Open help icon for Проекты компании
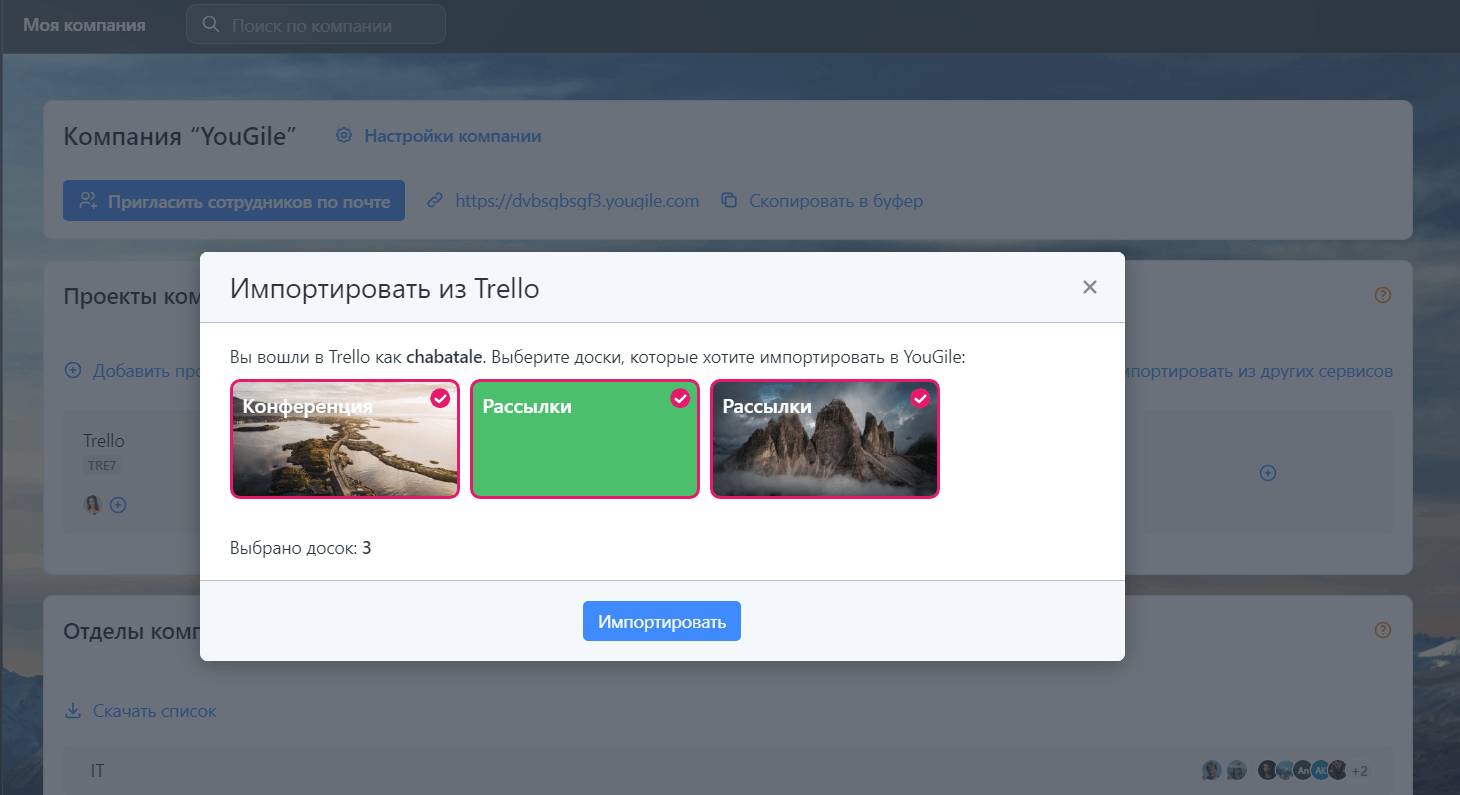1460x795 pixels. tap(1383, 295)
